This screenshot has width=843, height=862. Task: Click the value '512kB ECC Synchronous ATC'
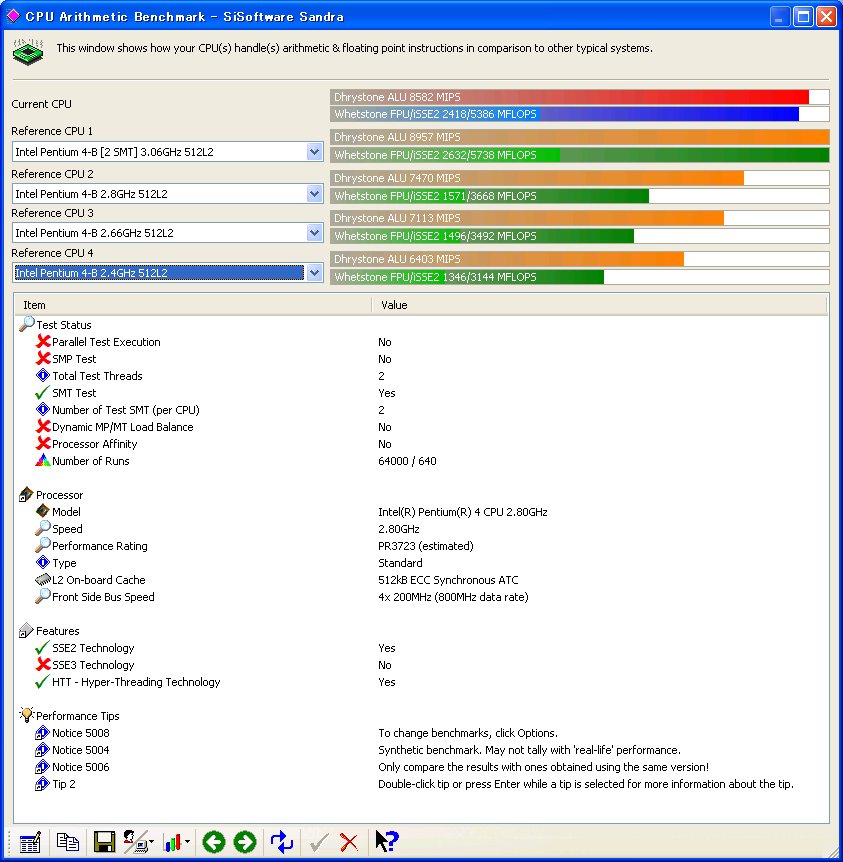[448, 580]
